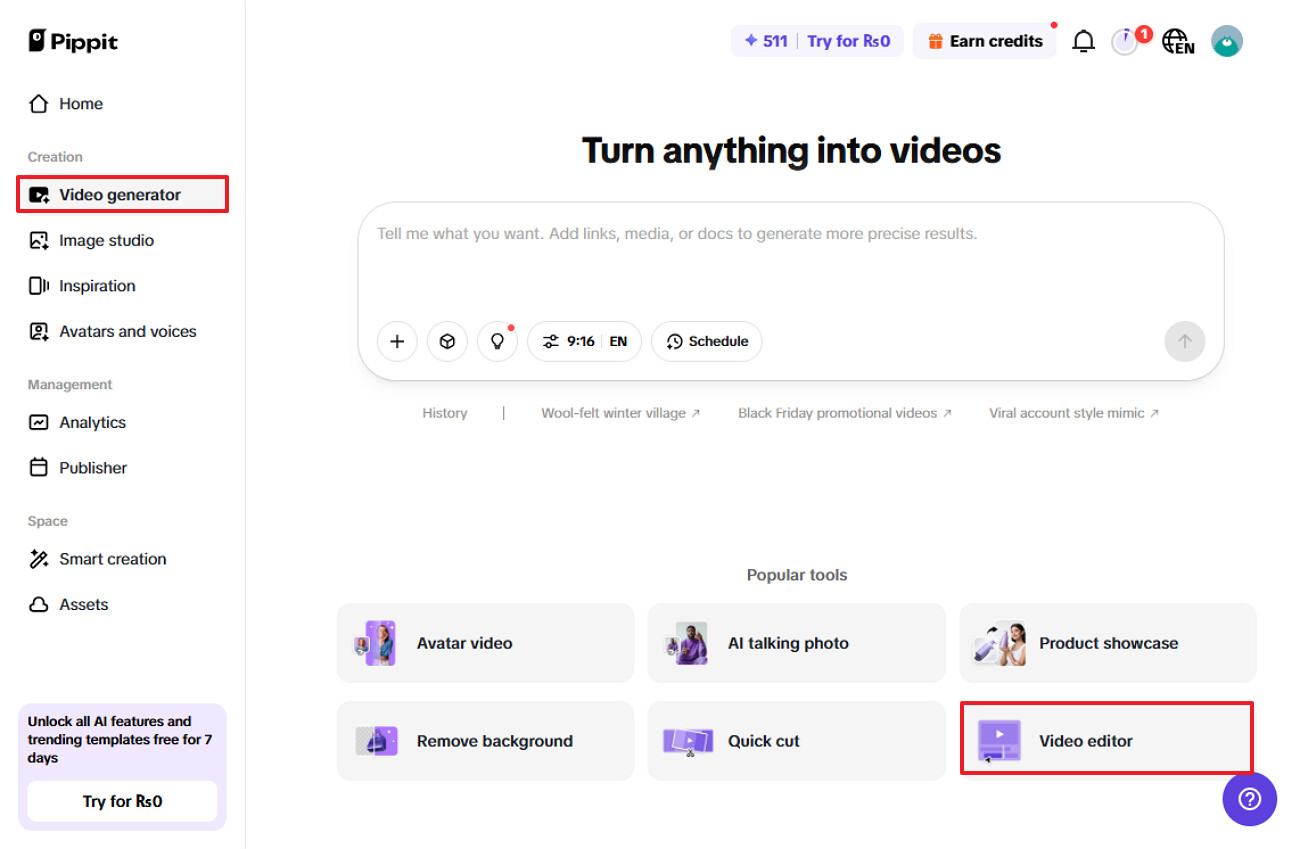Open the notifications bell
1300x849 pixels.
(x=1083, y=41)
